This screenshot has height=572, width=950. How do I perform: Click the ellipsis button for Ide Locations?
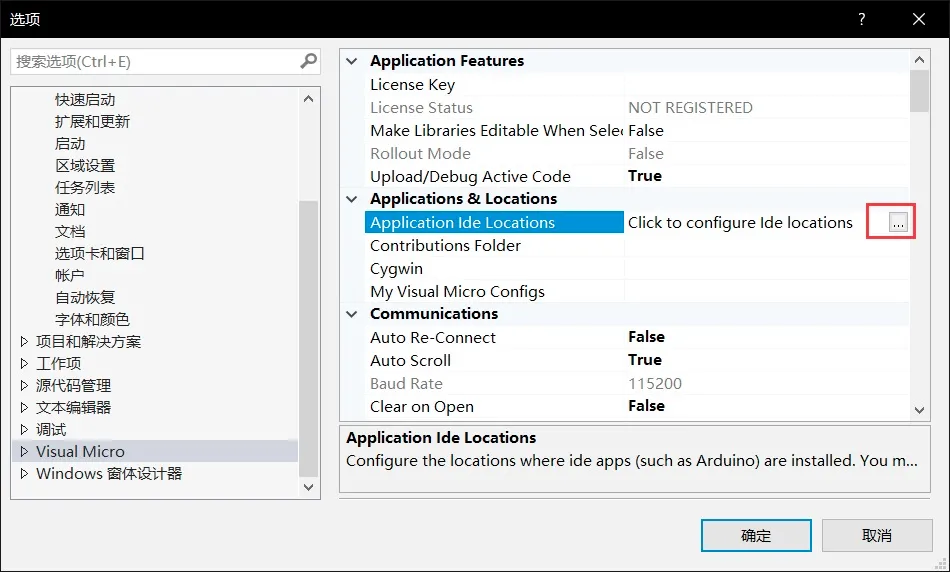pos(898,223)
